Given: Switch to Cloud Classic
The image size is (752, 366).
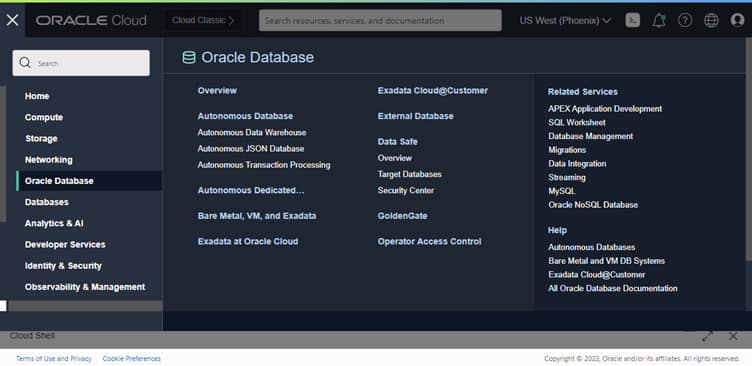Looking at the screenshot, I should pos(203,21).
